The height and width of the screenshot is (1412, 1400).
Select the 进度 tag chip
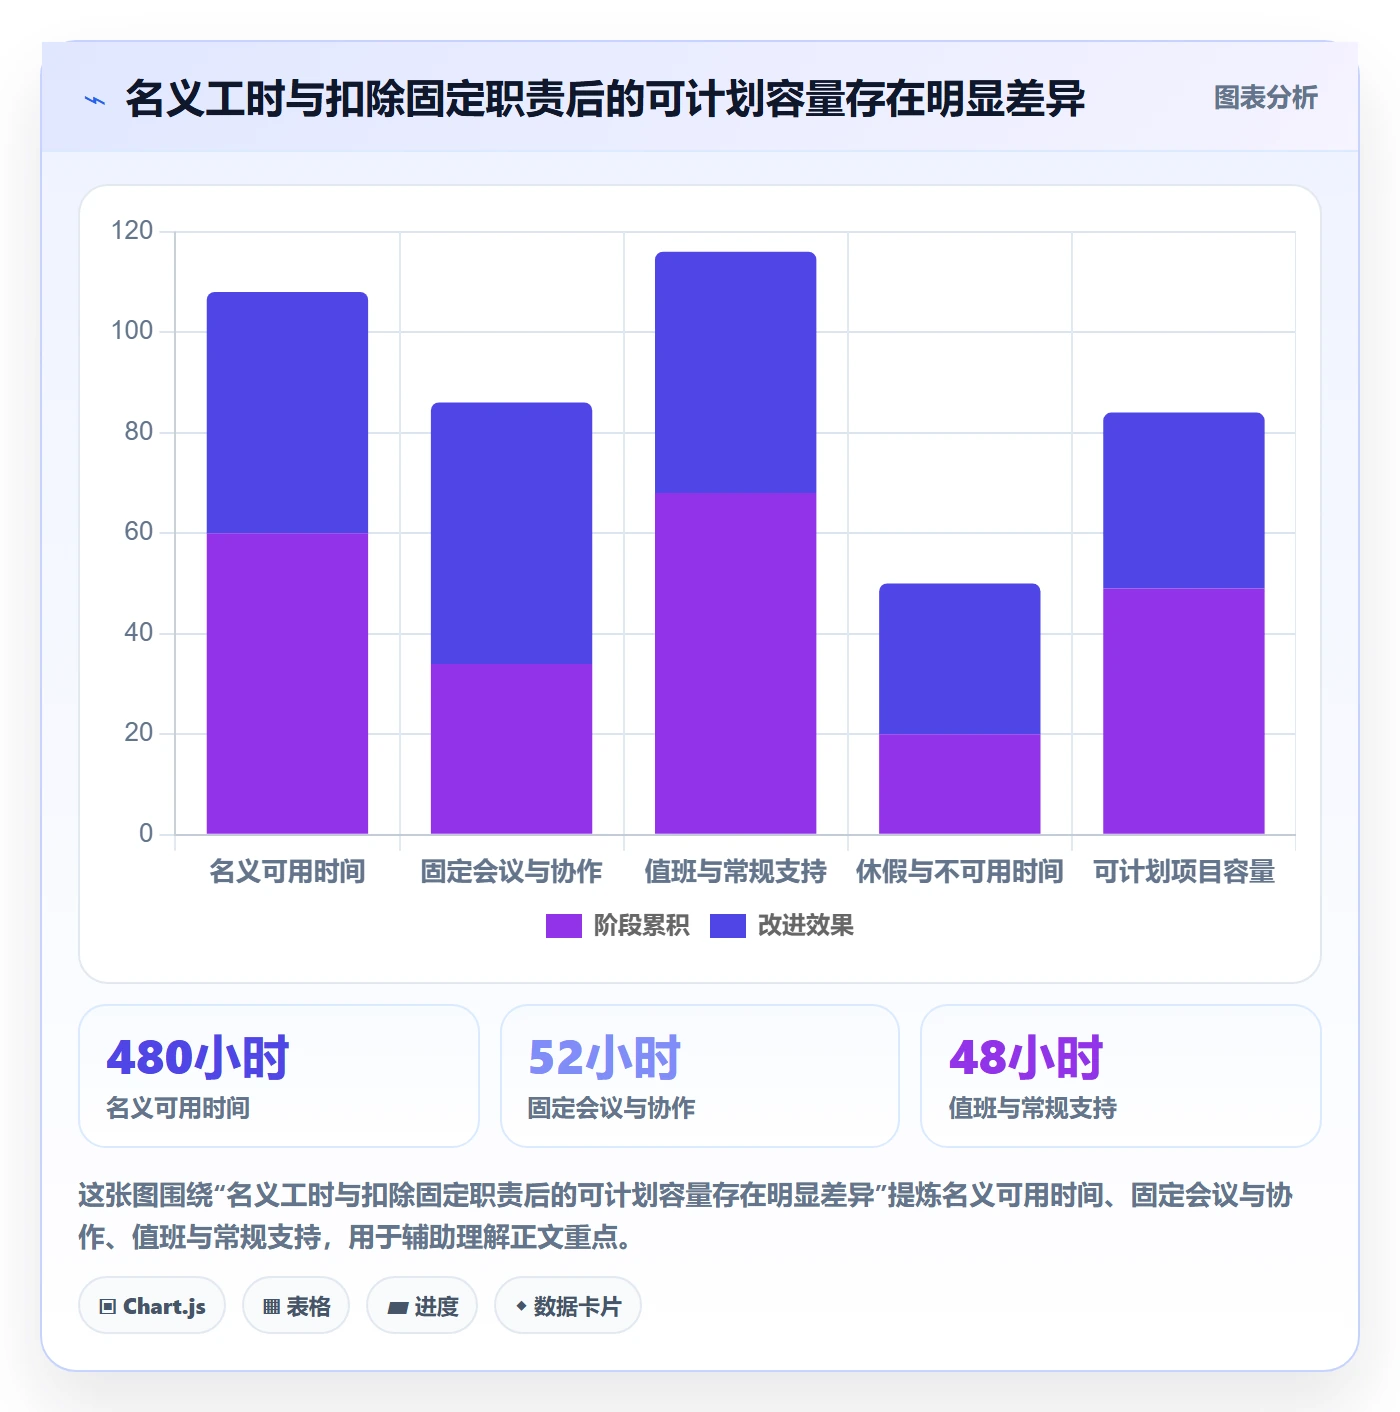422,1306
